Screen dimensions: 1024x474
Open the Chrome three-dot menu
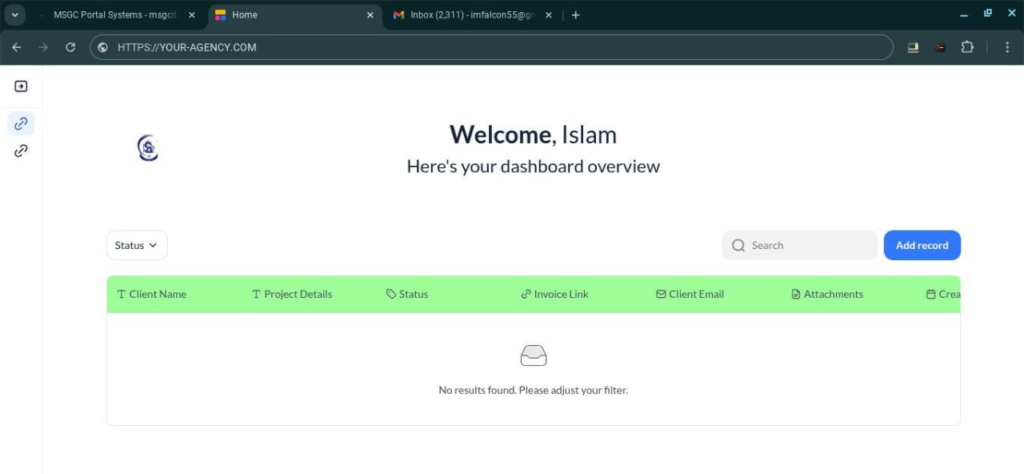1004,47
